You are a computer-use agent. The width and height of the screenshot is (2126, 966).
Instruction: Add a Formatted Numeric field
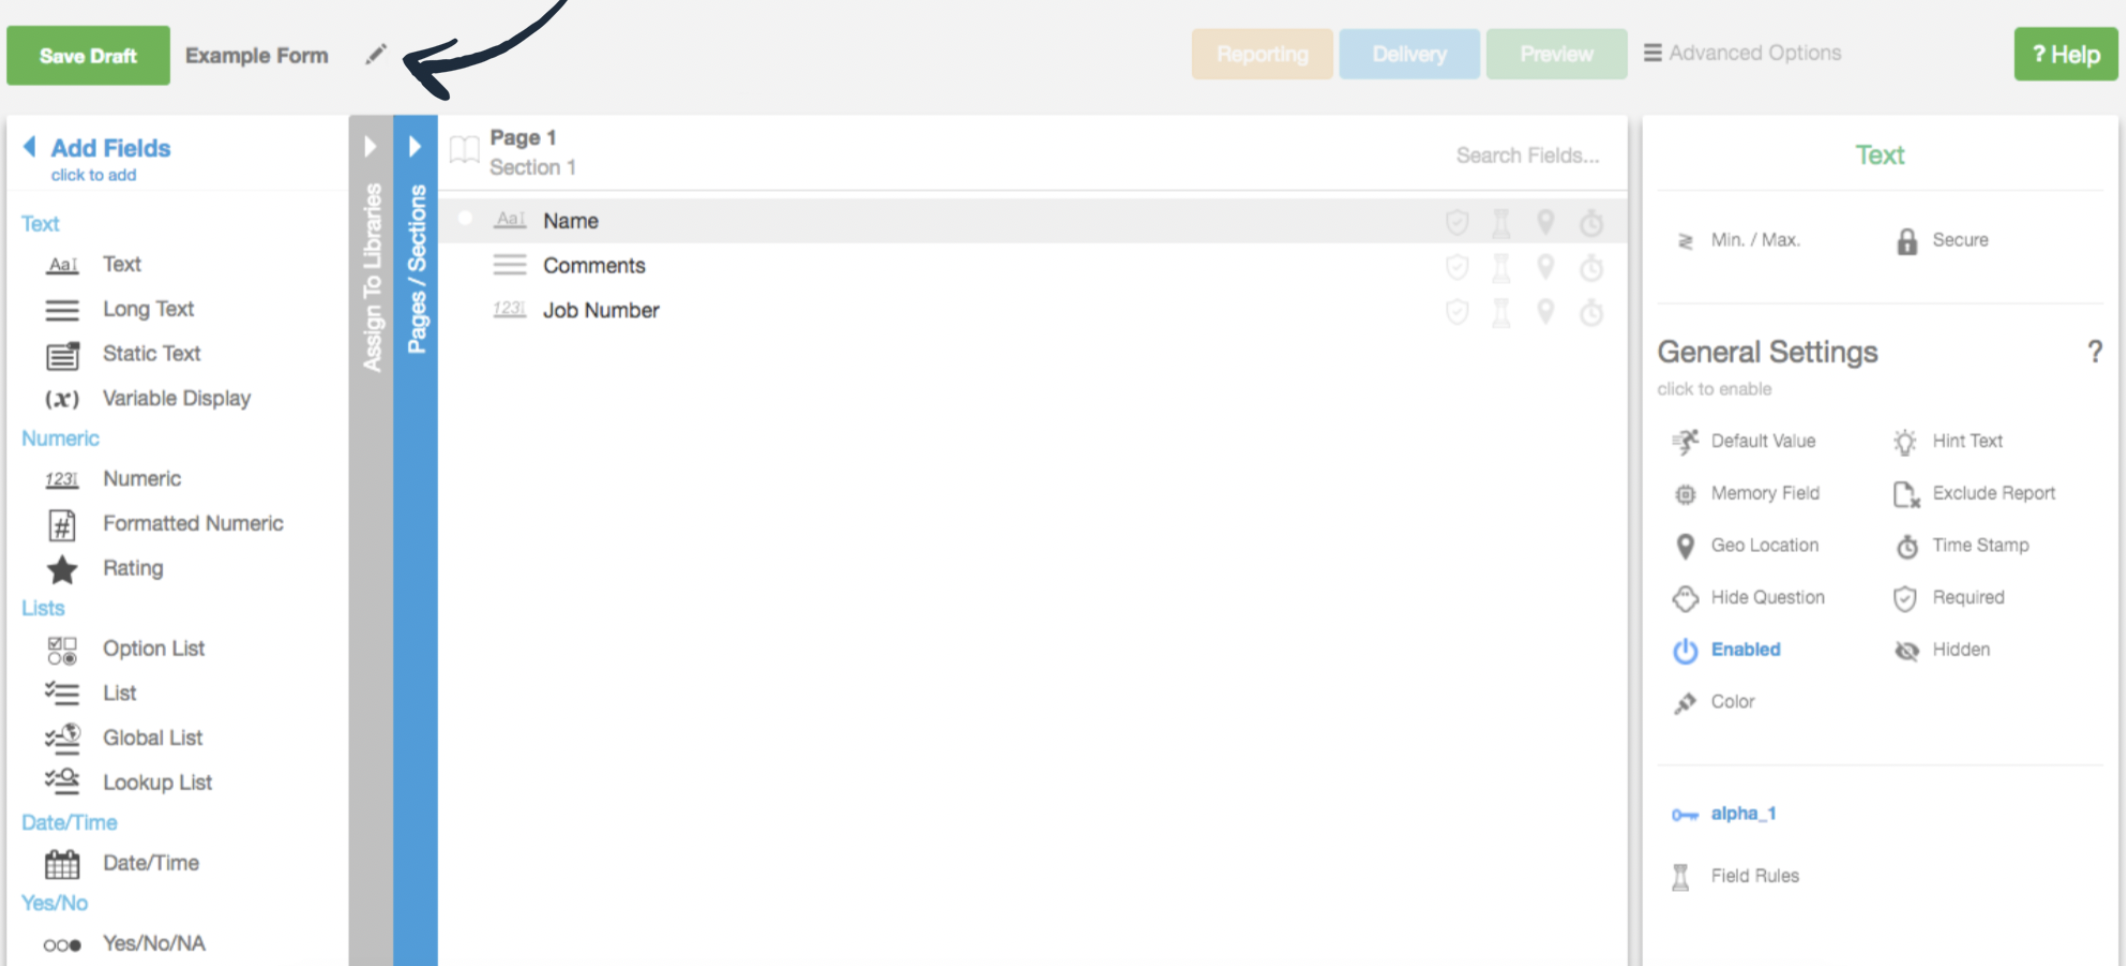click(193, 523)
